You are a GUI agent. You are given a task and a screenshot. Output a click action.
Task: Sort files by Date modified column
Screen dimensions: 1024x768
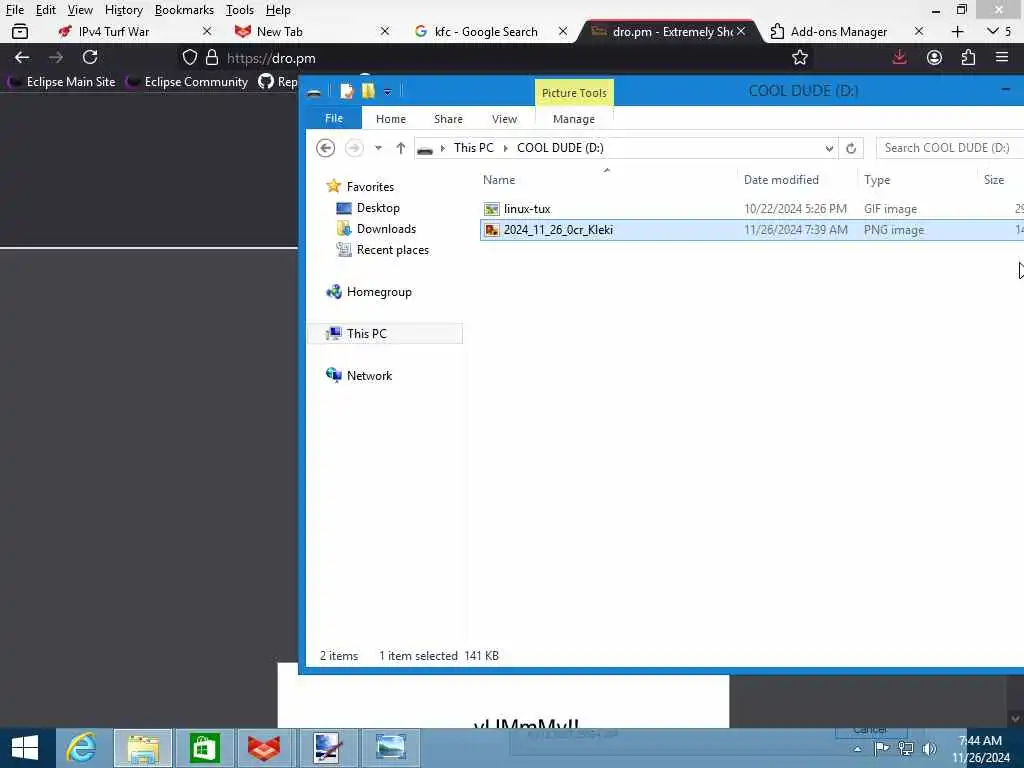click(781, 180)
